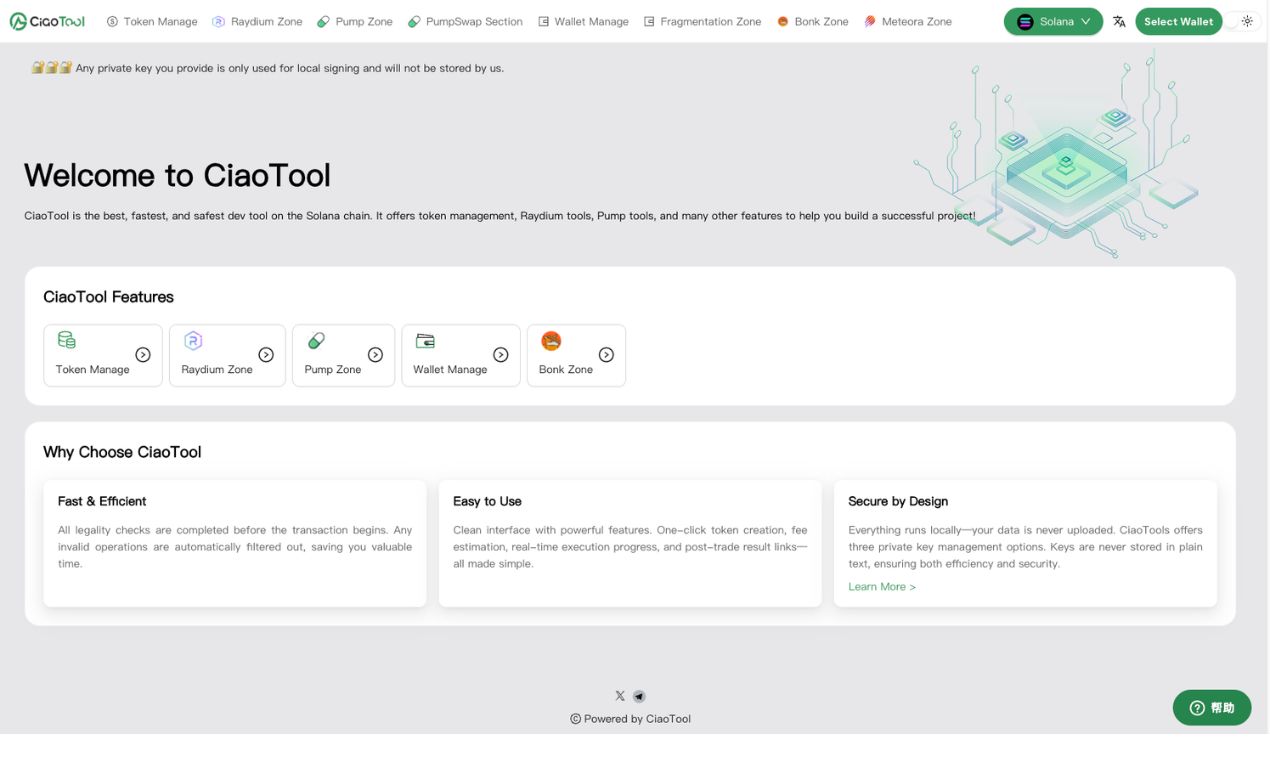Open the Telegram footer icon
This screenshot has height=760, width=1270.
[x=640, y=696]
